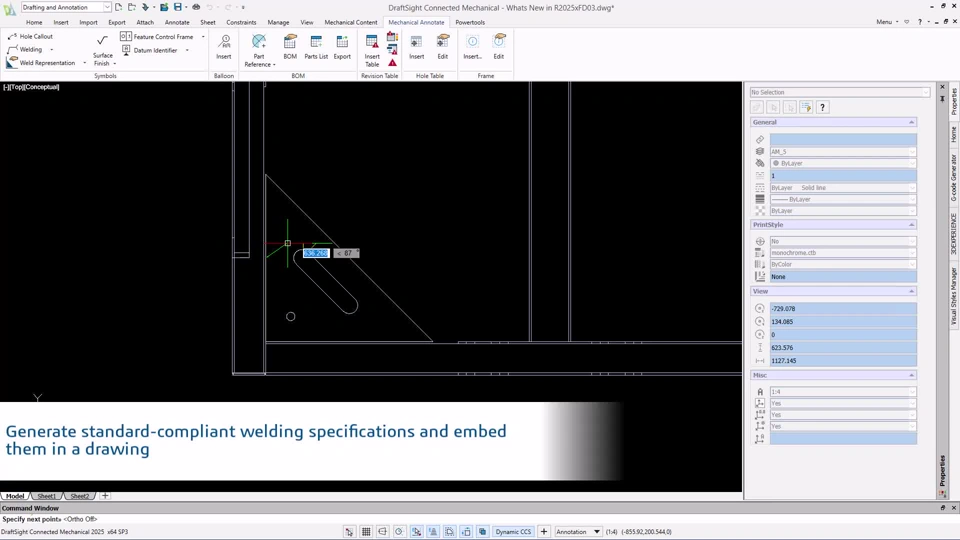Image resolution: width=960 pixels, height=540 pixels.
Task: Open the Surface Finish symbol tool
Action: pyautogui.click(x=102, y=50)
